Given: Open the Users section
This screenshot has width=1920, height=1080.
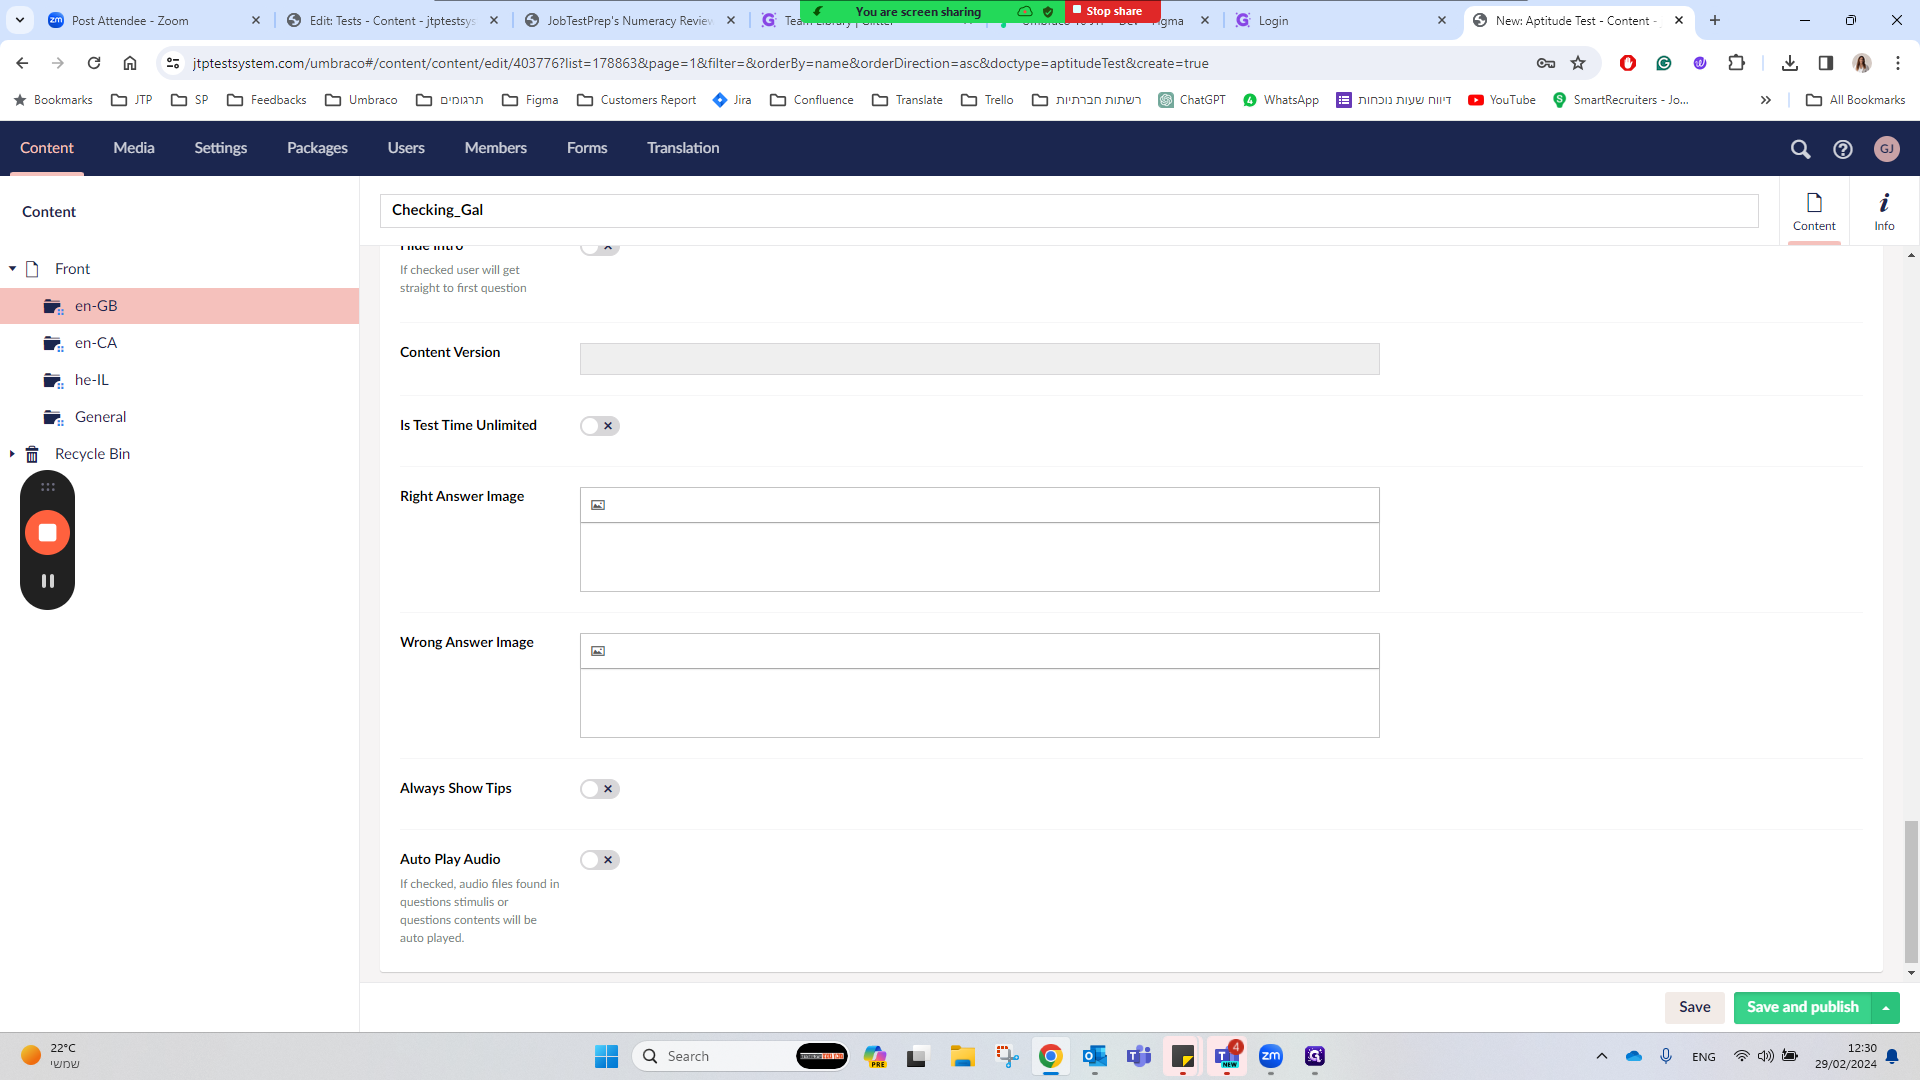Looking at the screenshot, I should point(406,148).
